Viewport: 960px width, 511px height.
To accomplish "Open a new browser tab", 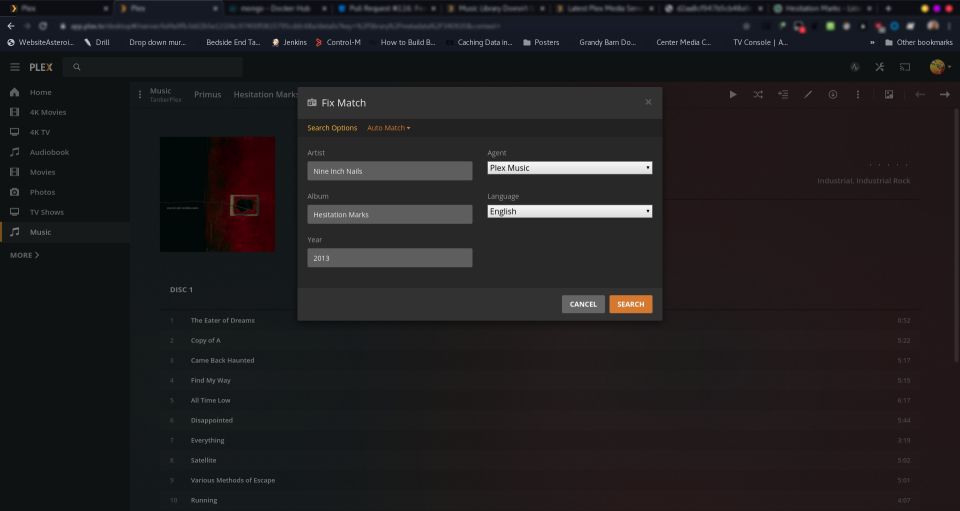I will tap(888, 9).
